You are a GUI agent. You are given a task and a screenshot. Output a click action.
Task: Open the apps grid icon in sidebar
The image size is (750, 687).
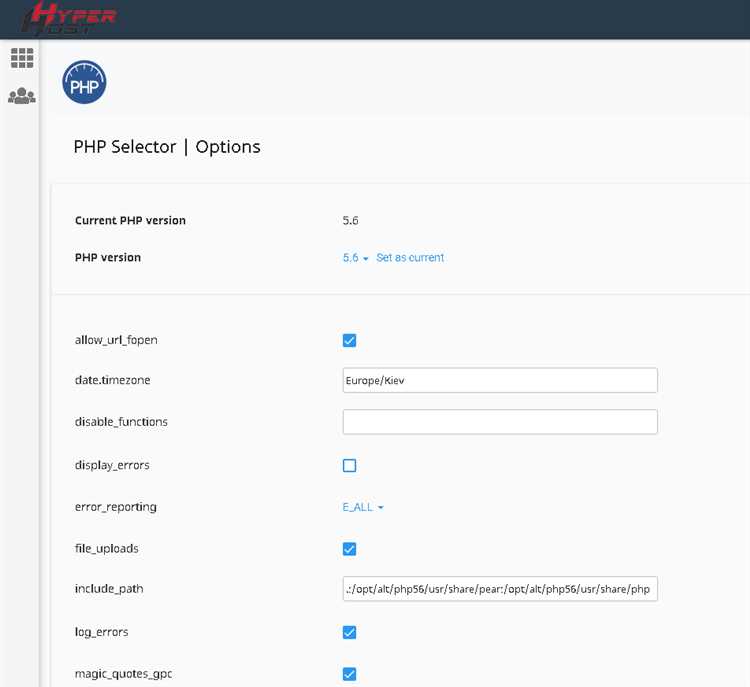tap(22, 58)
